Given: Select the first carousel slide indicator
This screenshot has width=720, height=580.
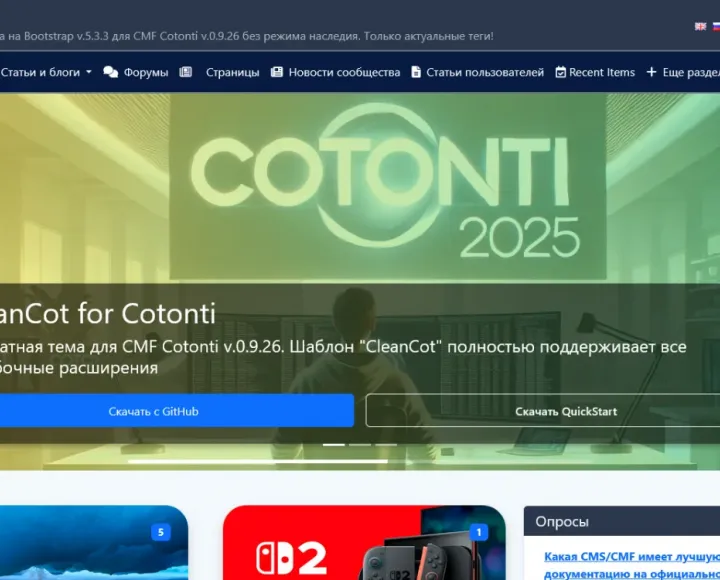Looking at the screenshot, I should [334, 445].
